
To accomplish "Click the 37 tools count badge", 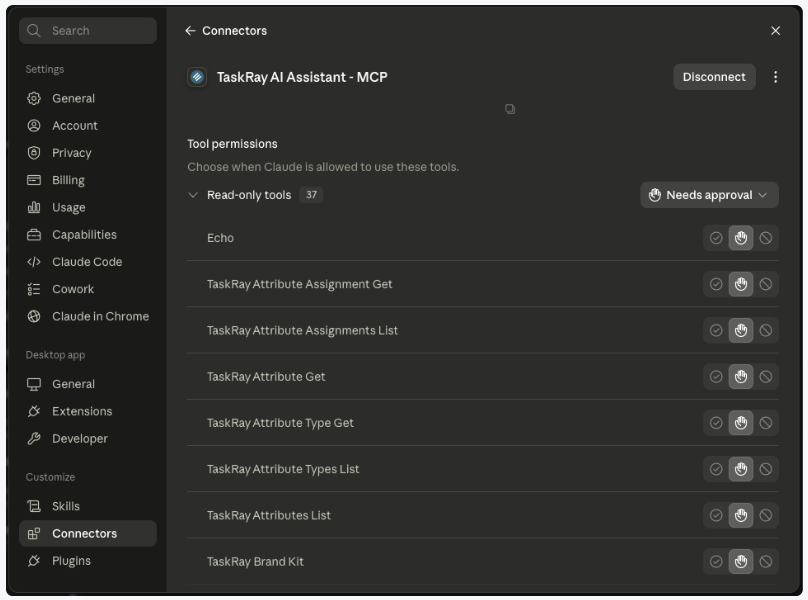I will click(x=311, y=195).
